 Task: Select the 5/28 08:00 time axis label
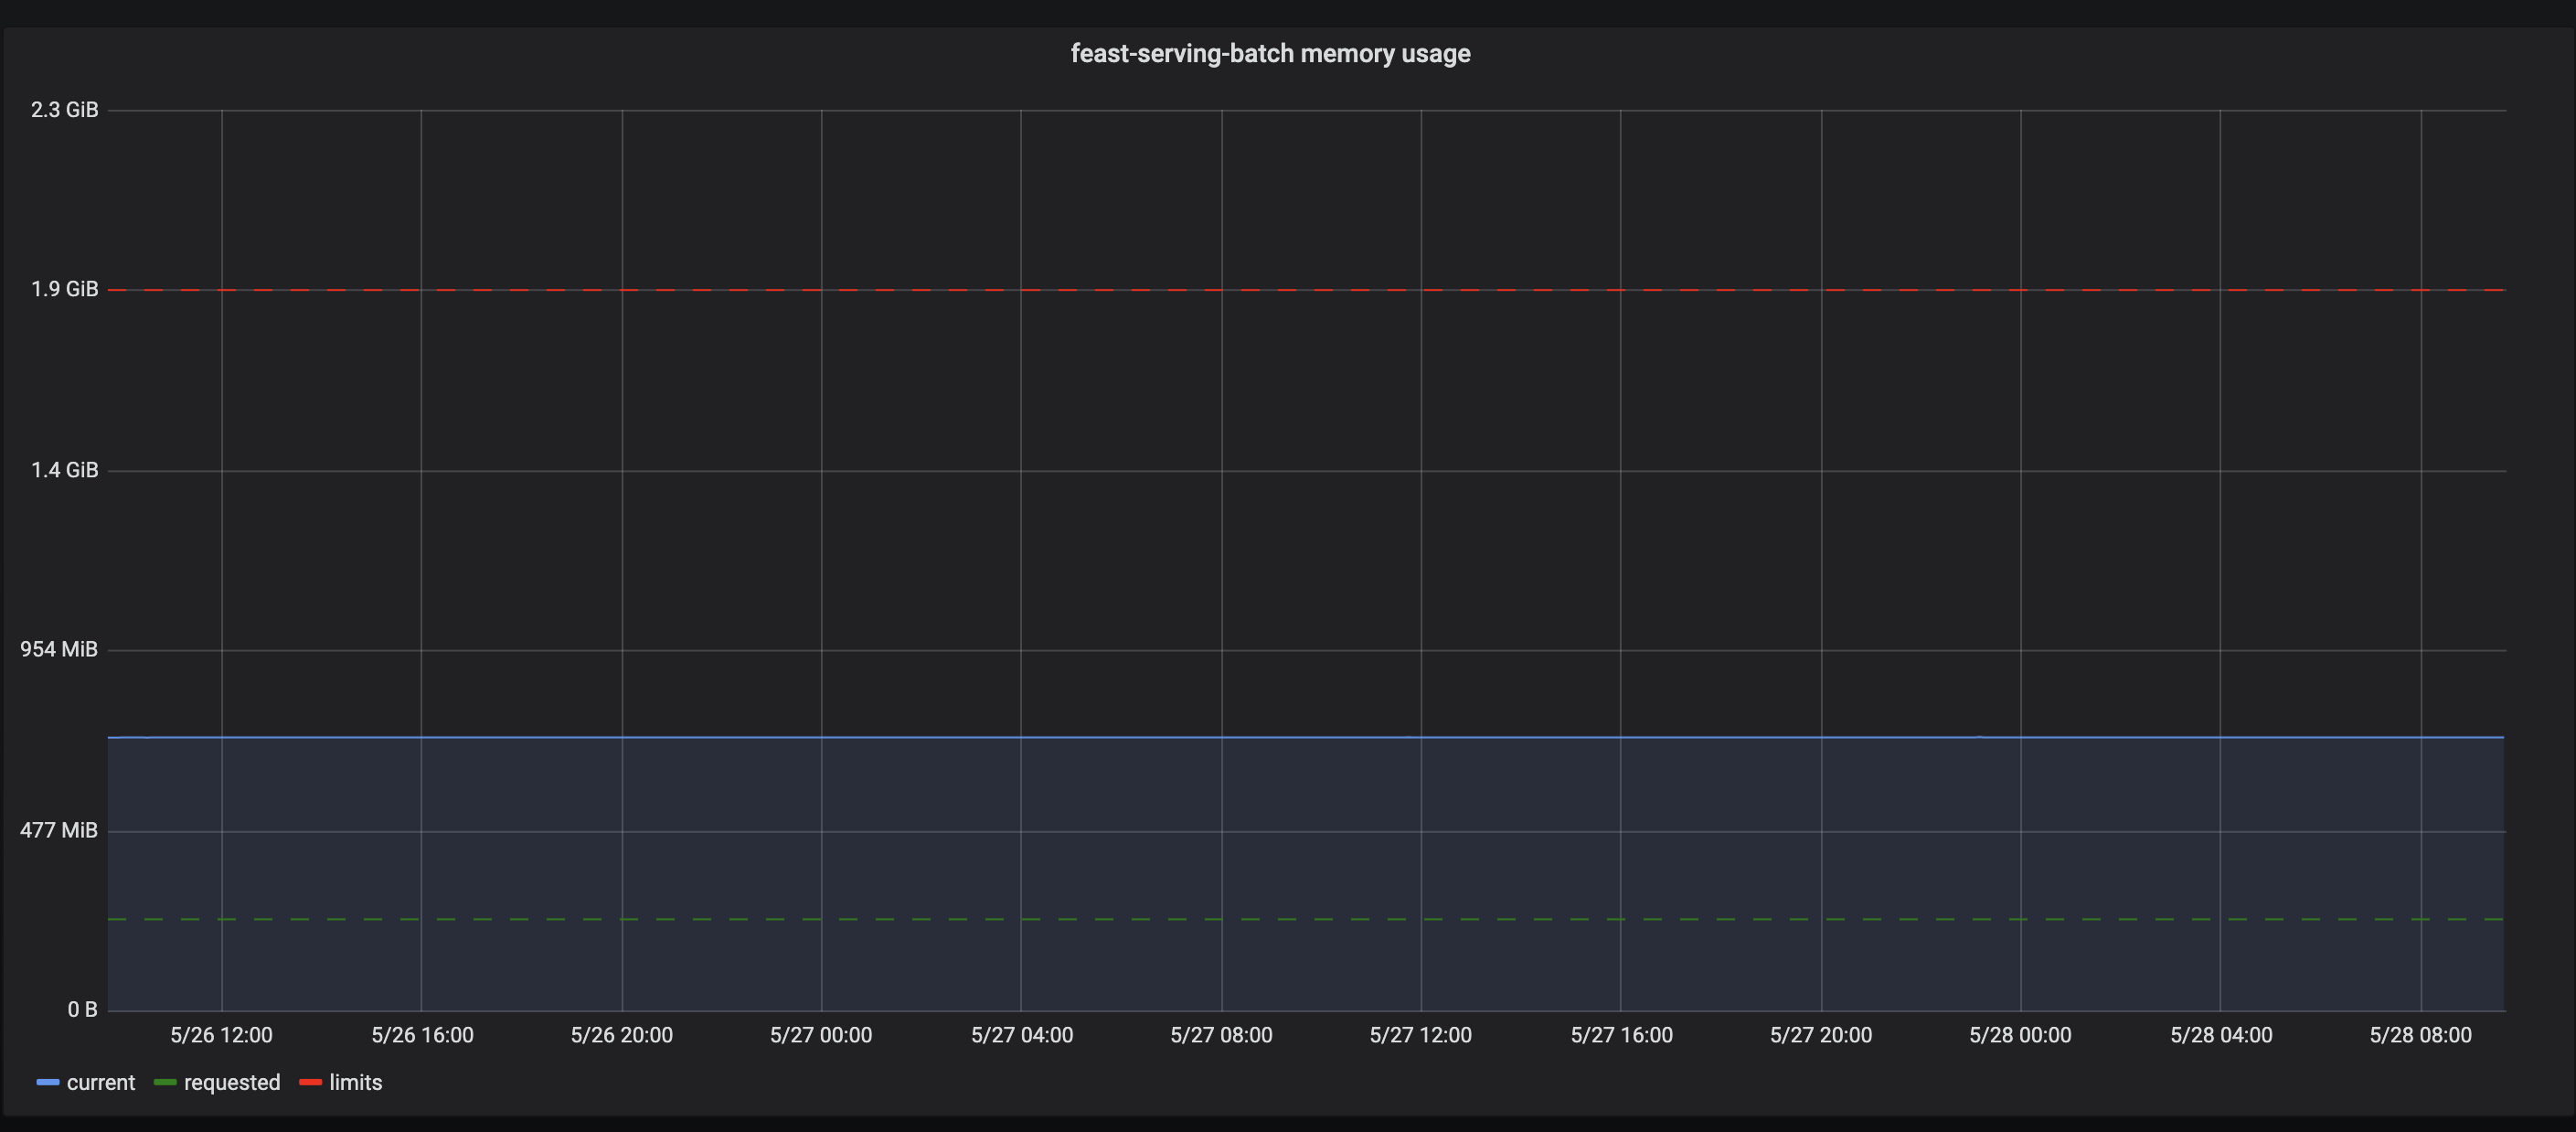(2420, 1035)
